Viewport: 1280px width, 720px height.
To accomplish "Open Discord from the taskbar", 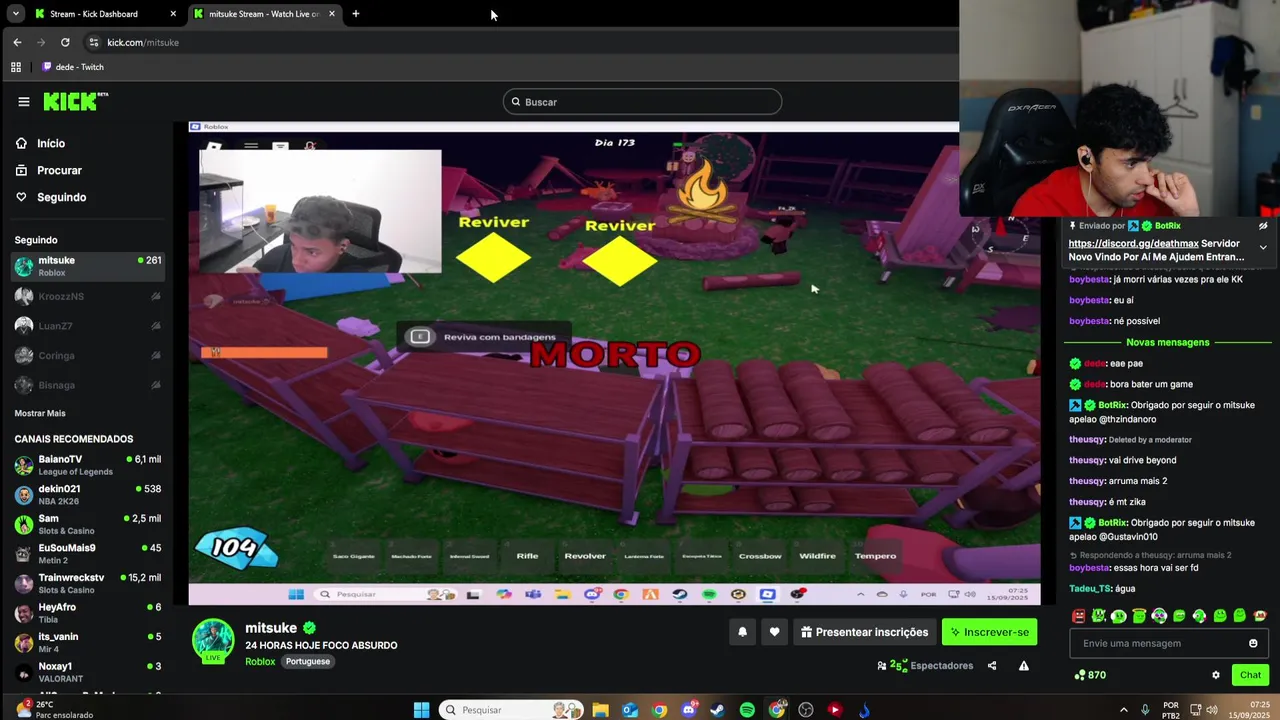I will pyautogui.click(x=688, y=710).
